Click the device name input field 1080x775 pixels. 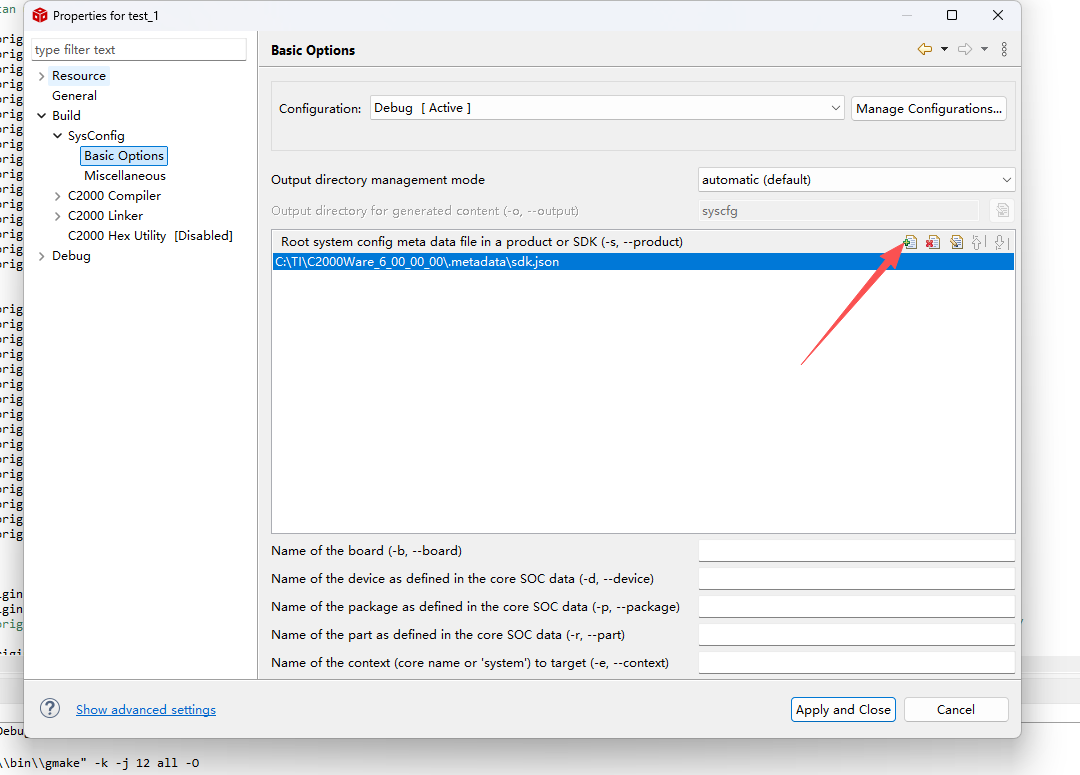pyautogui.click(x=856, y=579)
